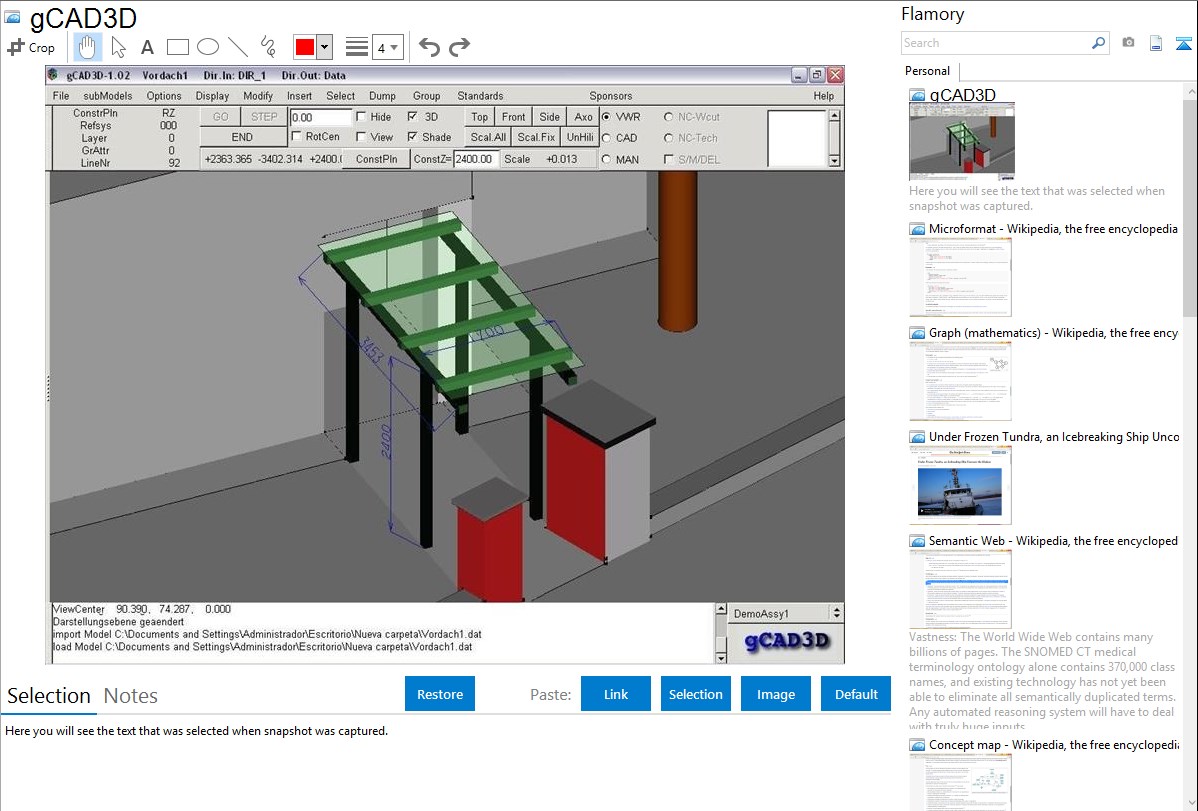The height and width of the screenshot is (811, 1198).
Task: Click the Restore button
Action: pos(440,694)
